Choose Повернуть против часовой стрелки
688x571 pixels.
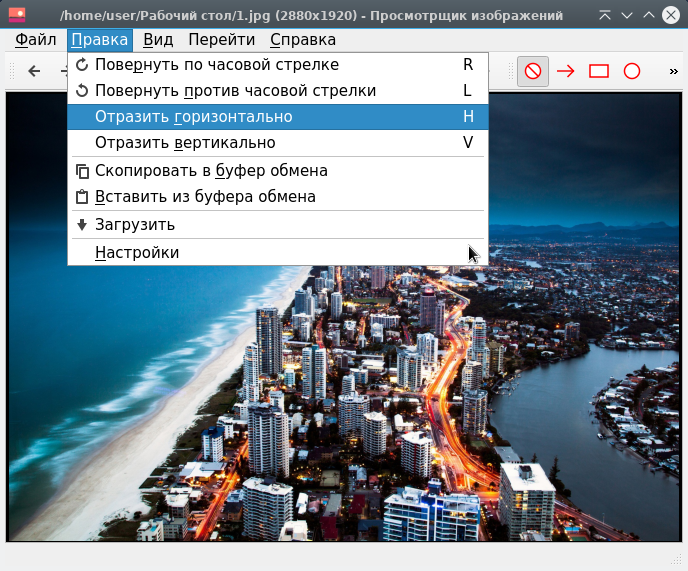235,91
